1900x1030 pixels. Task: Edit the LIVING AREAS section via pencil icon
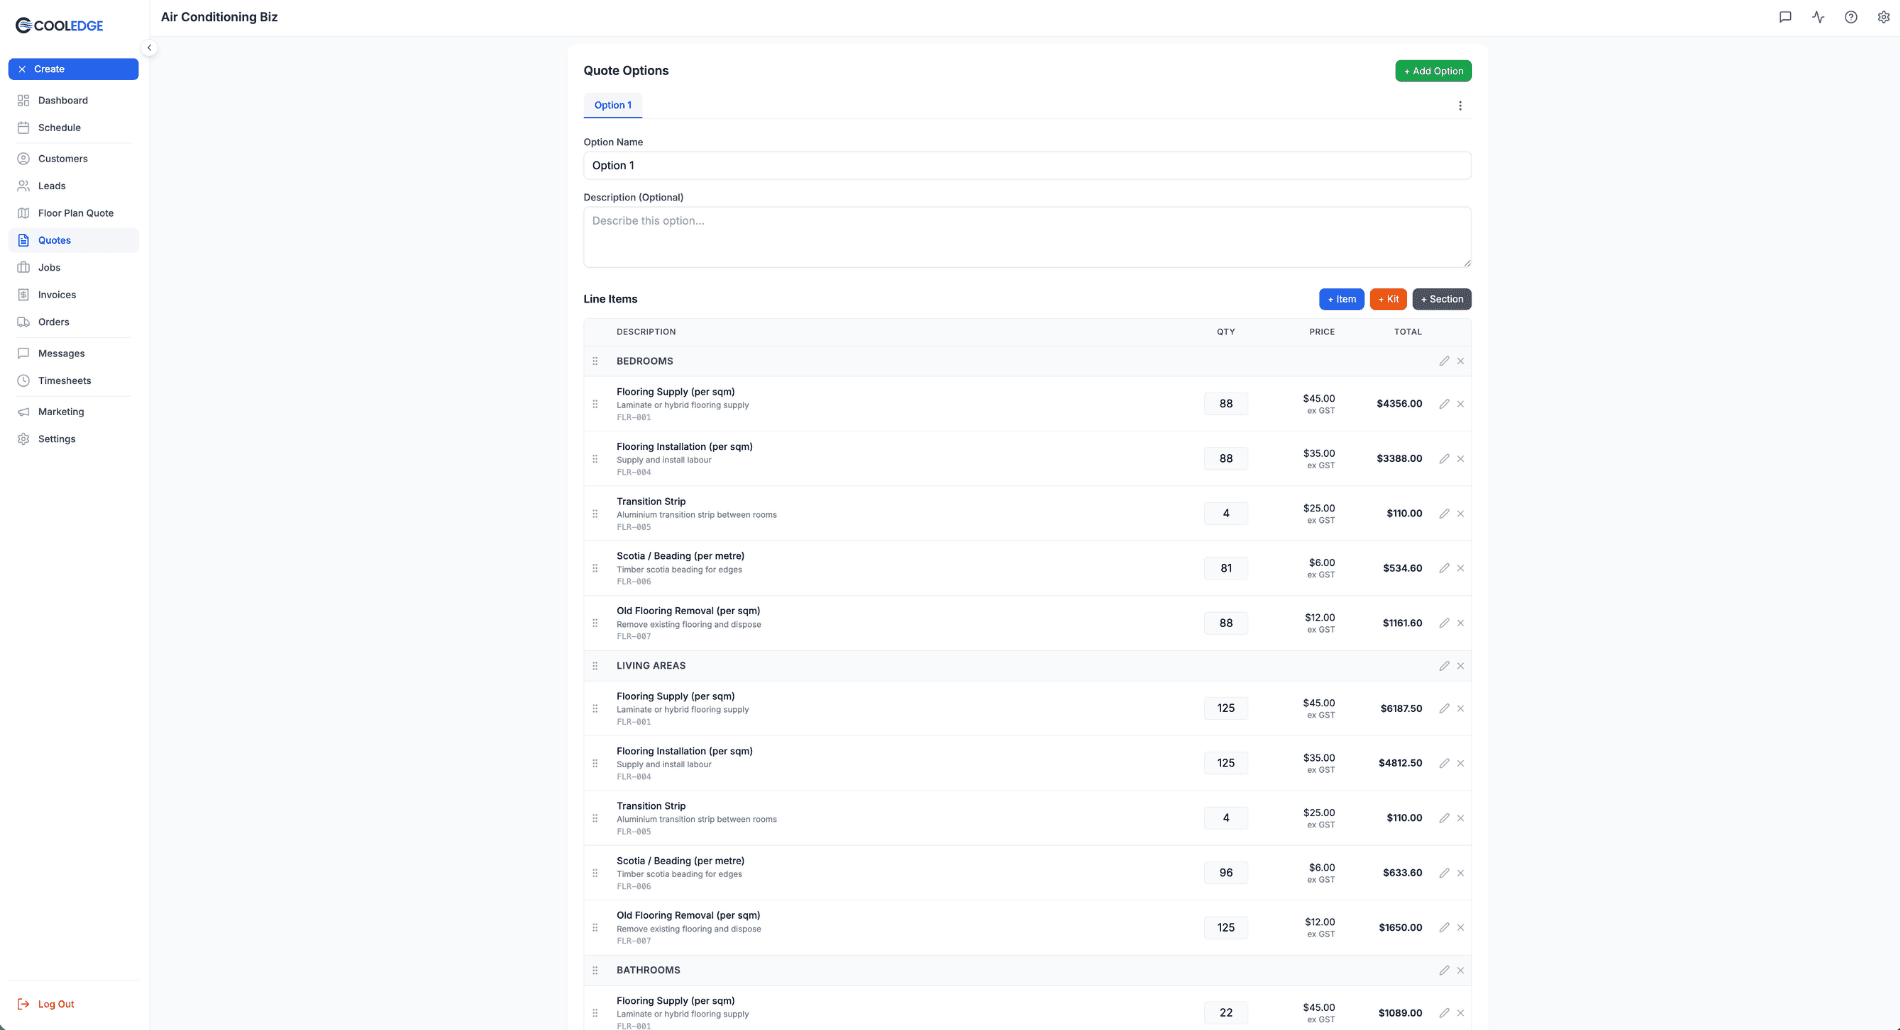tap(1444, 665)
